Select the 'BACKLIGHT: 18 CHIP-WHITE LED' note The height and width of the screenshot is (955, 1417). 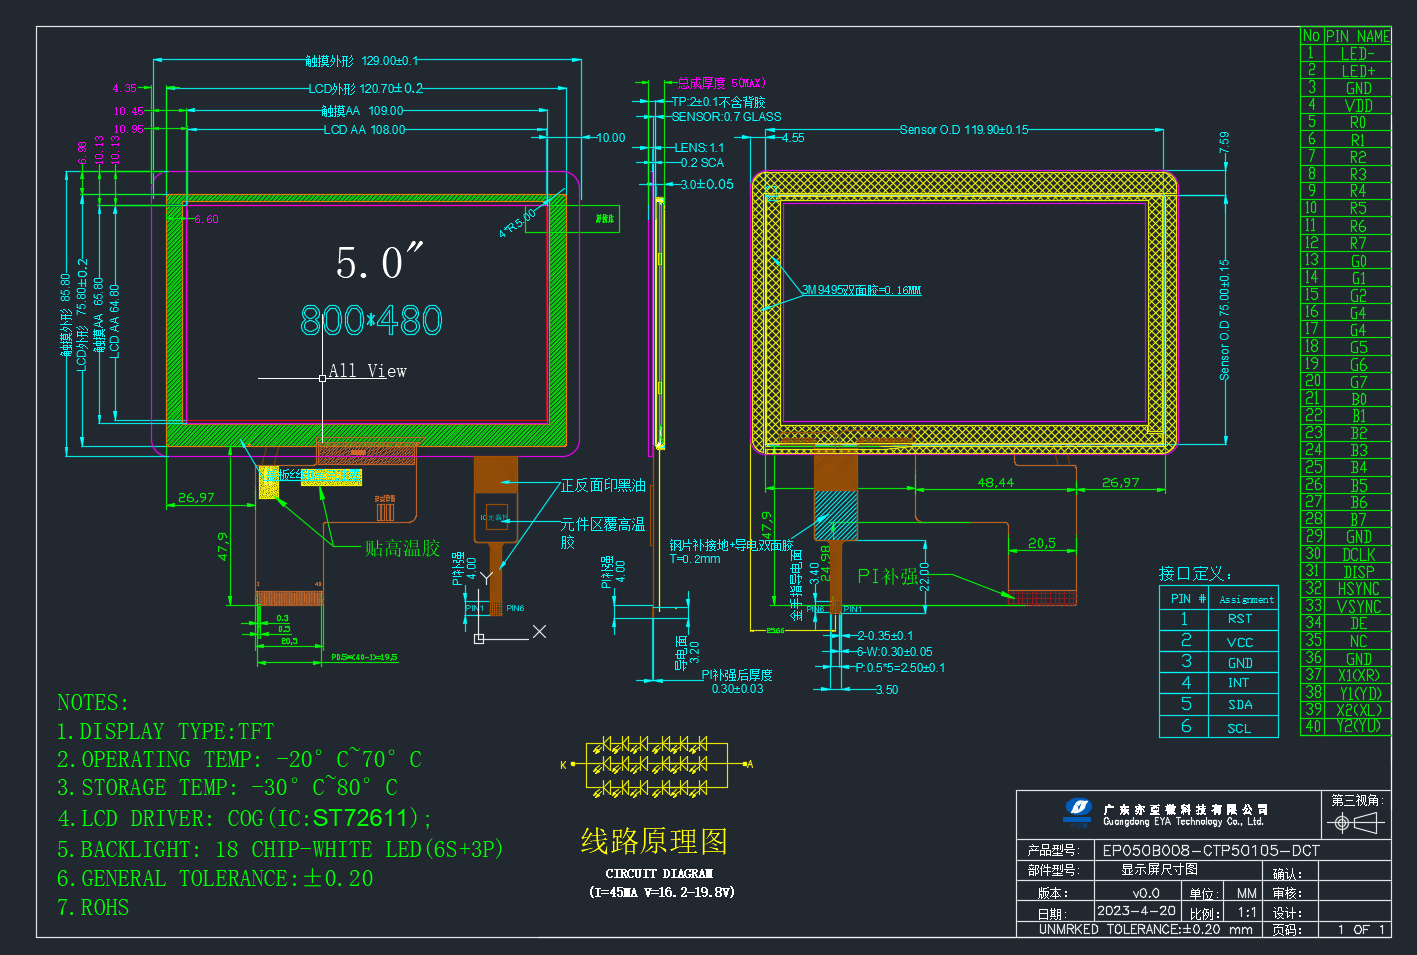point(280,850)
